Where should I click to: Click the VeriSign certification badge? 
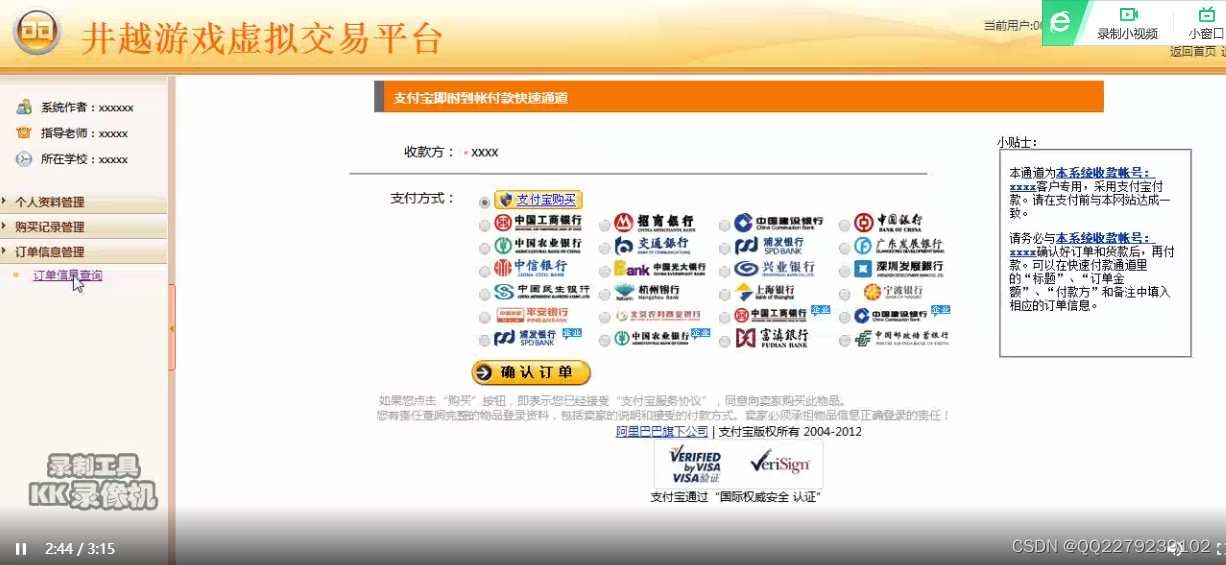(x=779, y=463)
